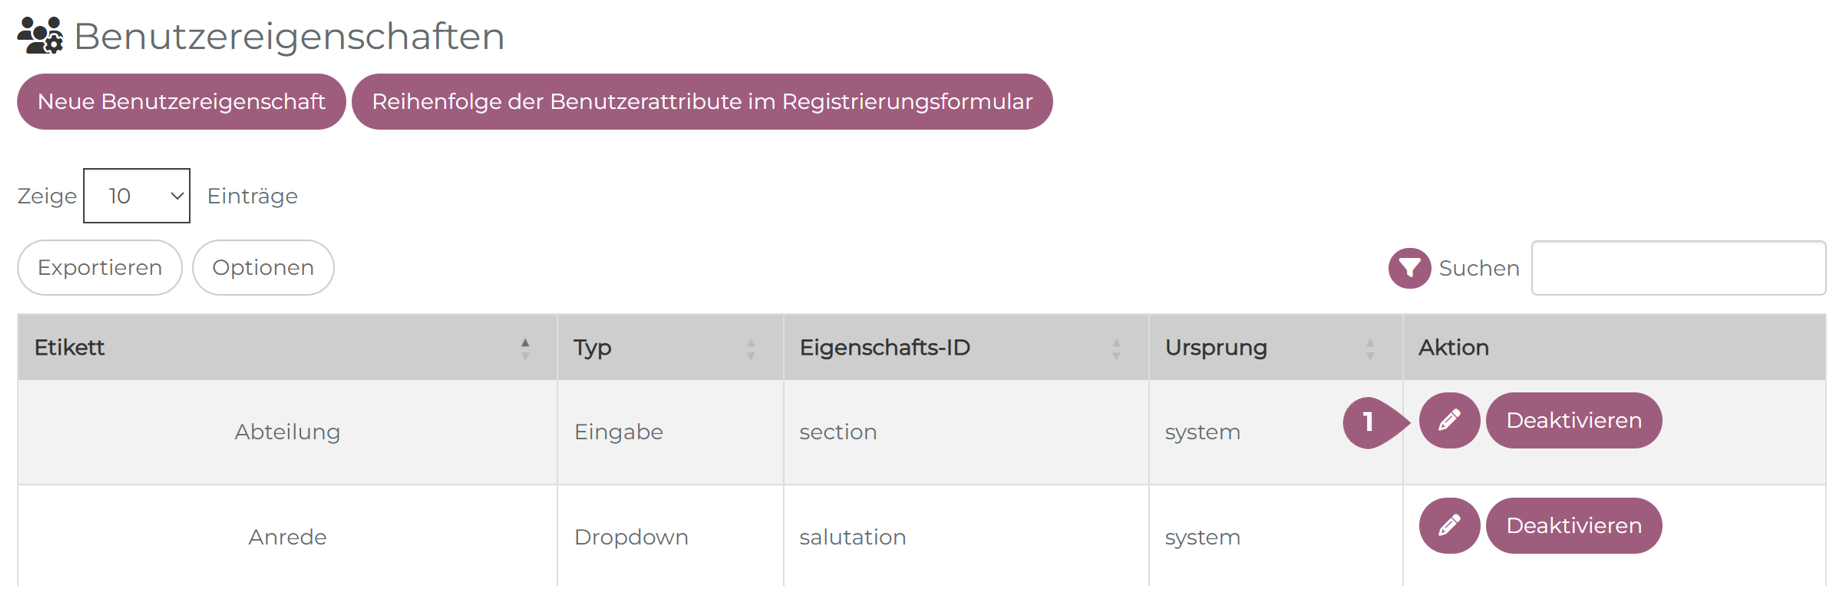The height and width of the screenshot is (610, 1838).
Task: Sort the table by Etikett column arrows
Action: point(525,348)
